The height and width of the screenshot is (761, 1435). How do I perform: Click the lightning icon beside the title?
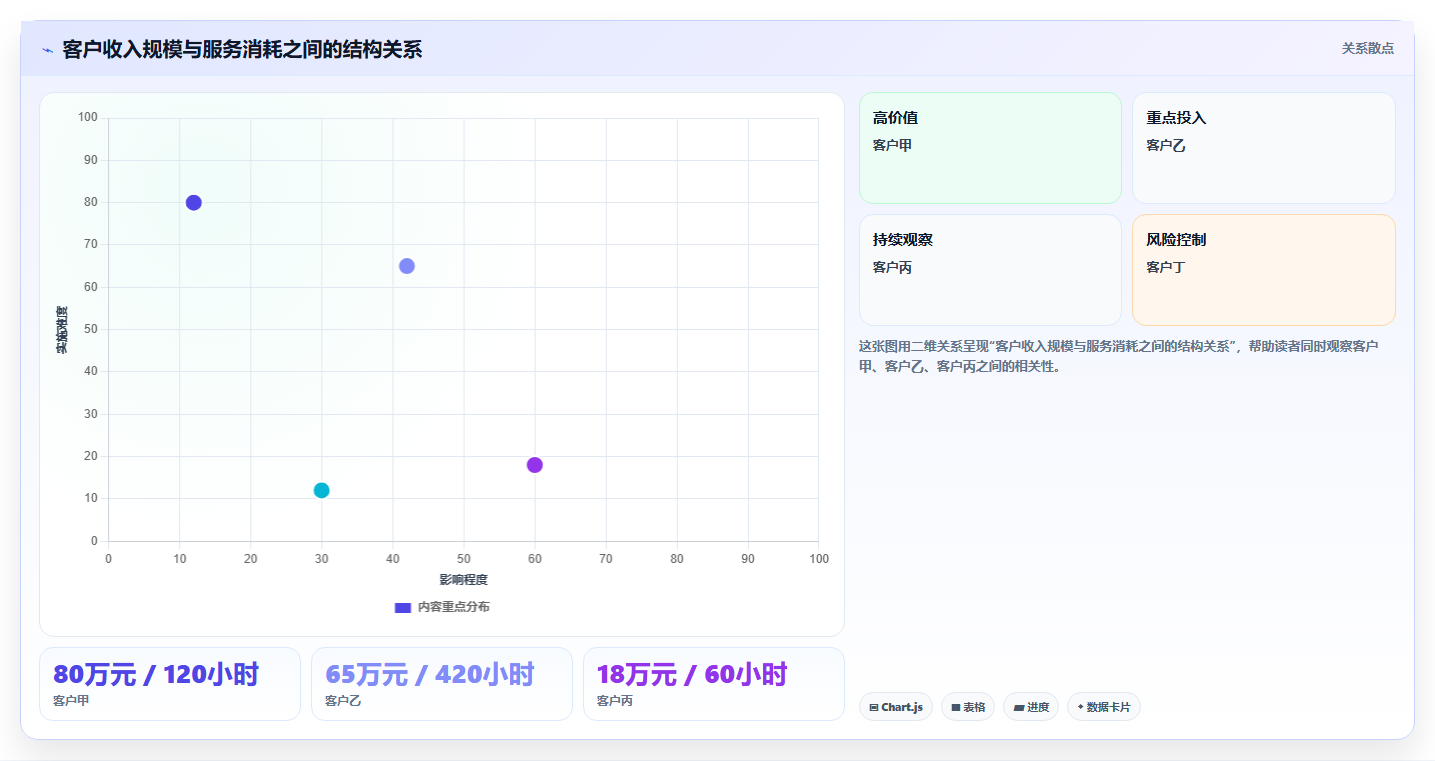(47, 50)
